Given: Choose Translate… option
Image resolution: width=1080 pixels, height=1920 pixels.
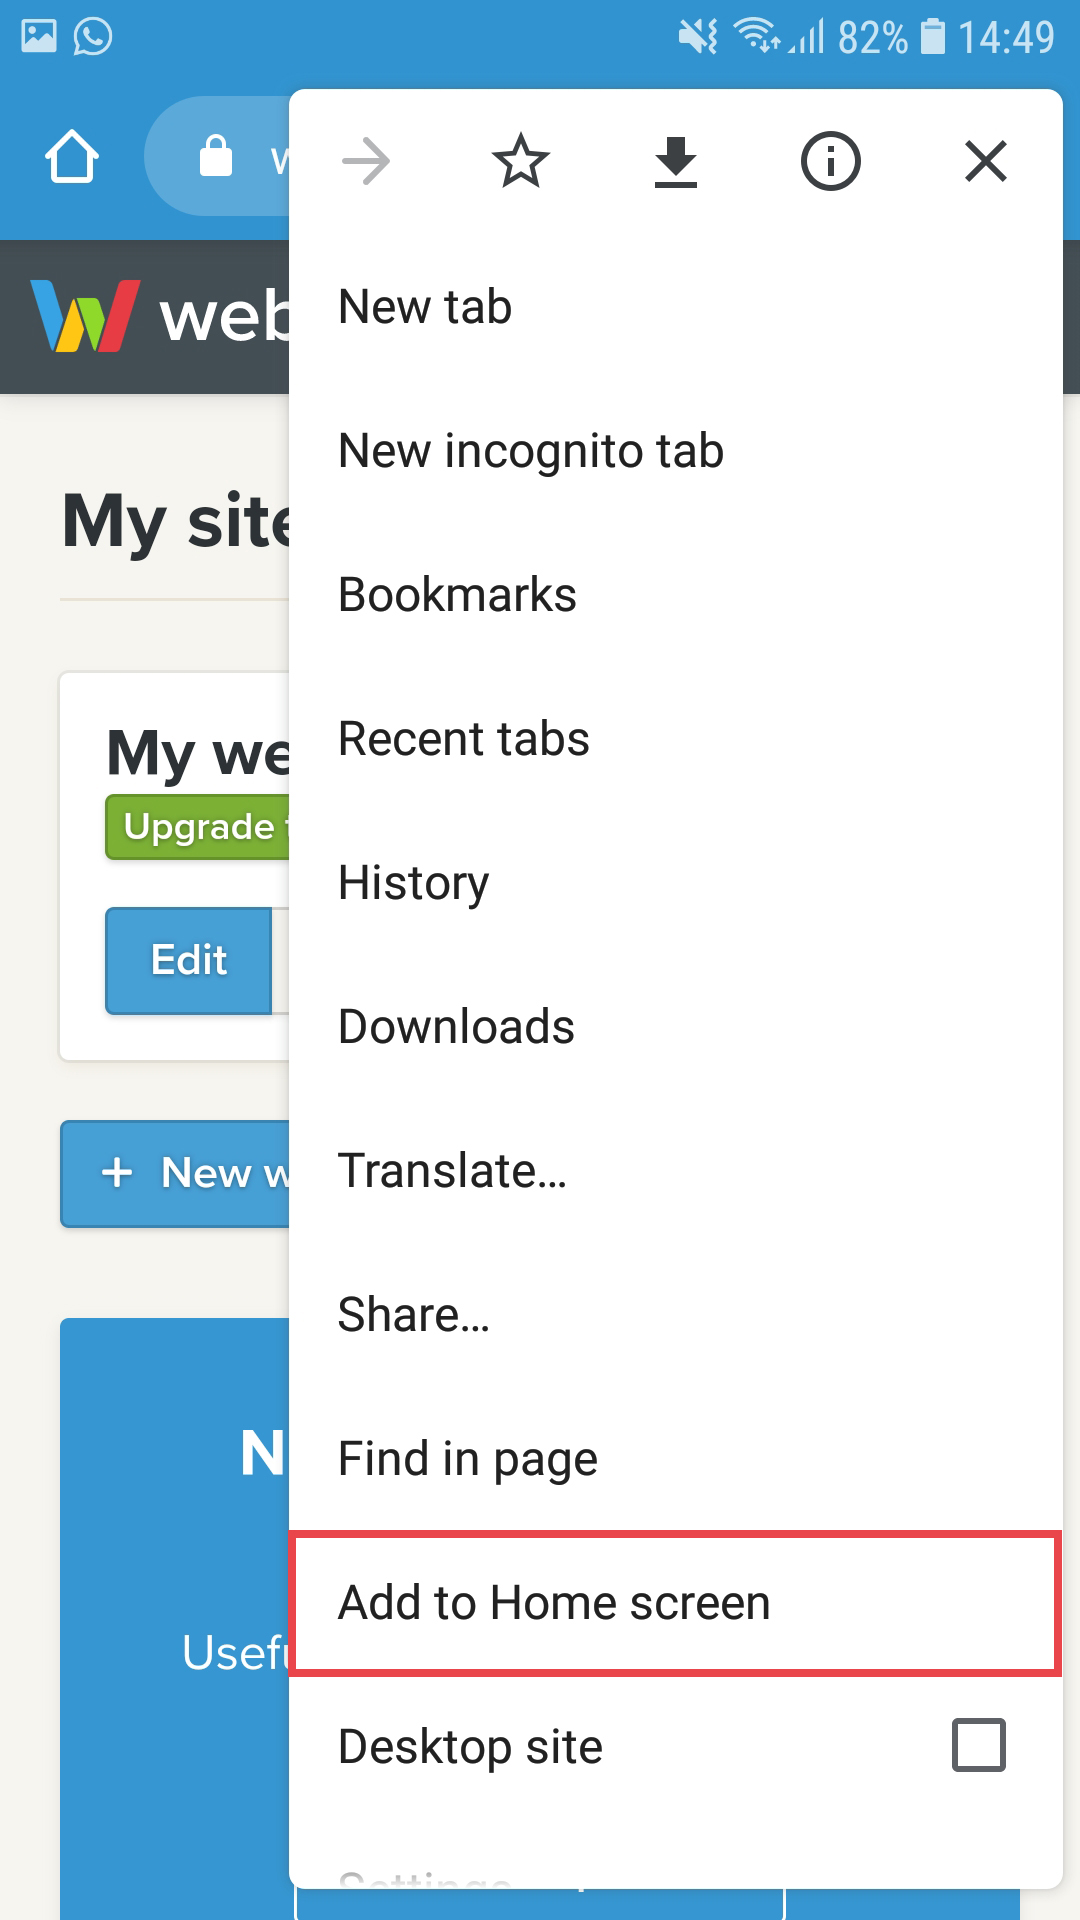Looking at the screenshot, I should pyautogui.click(x=452, y=1171).
